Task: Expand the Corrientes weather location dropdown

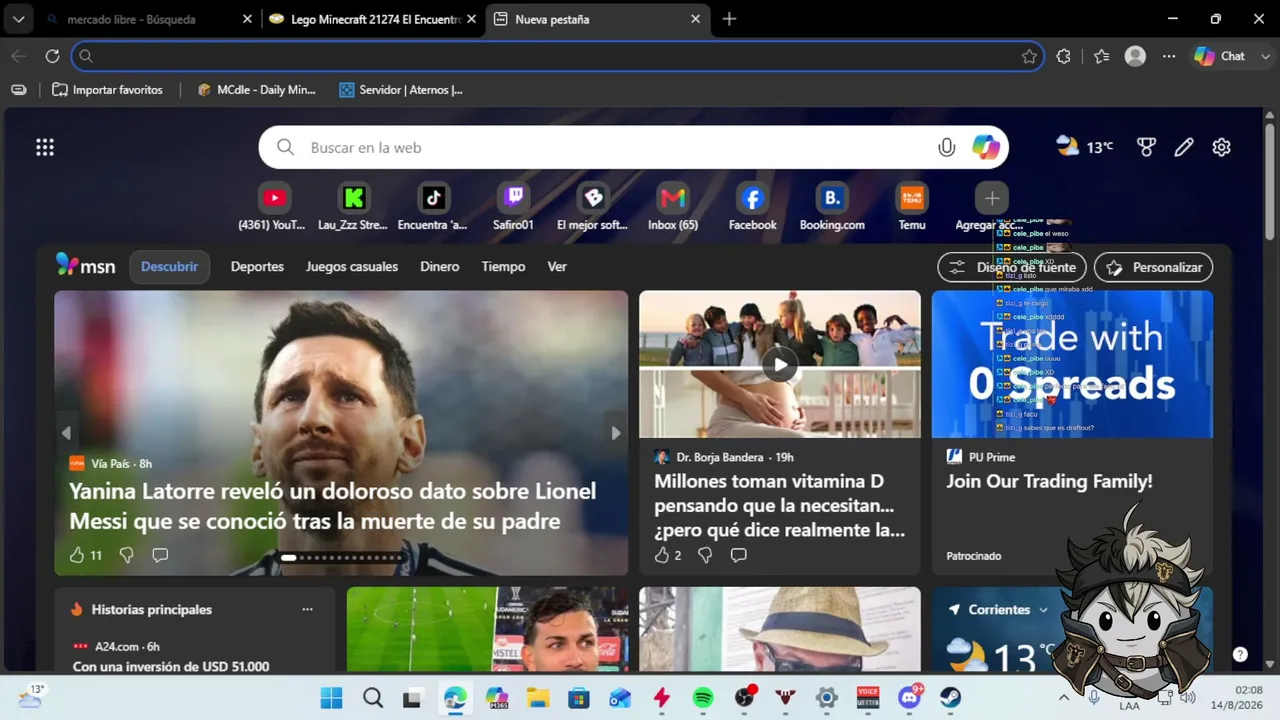Action: [x=1044, y=610]
